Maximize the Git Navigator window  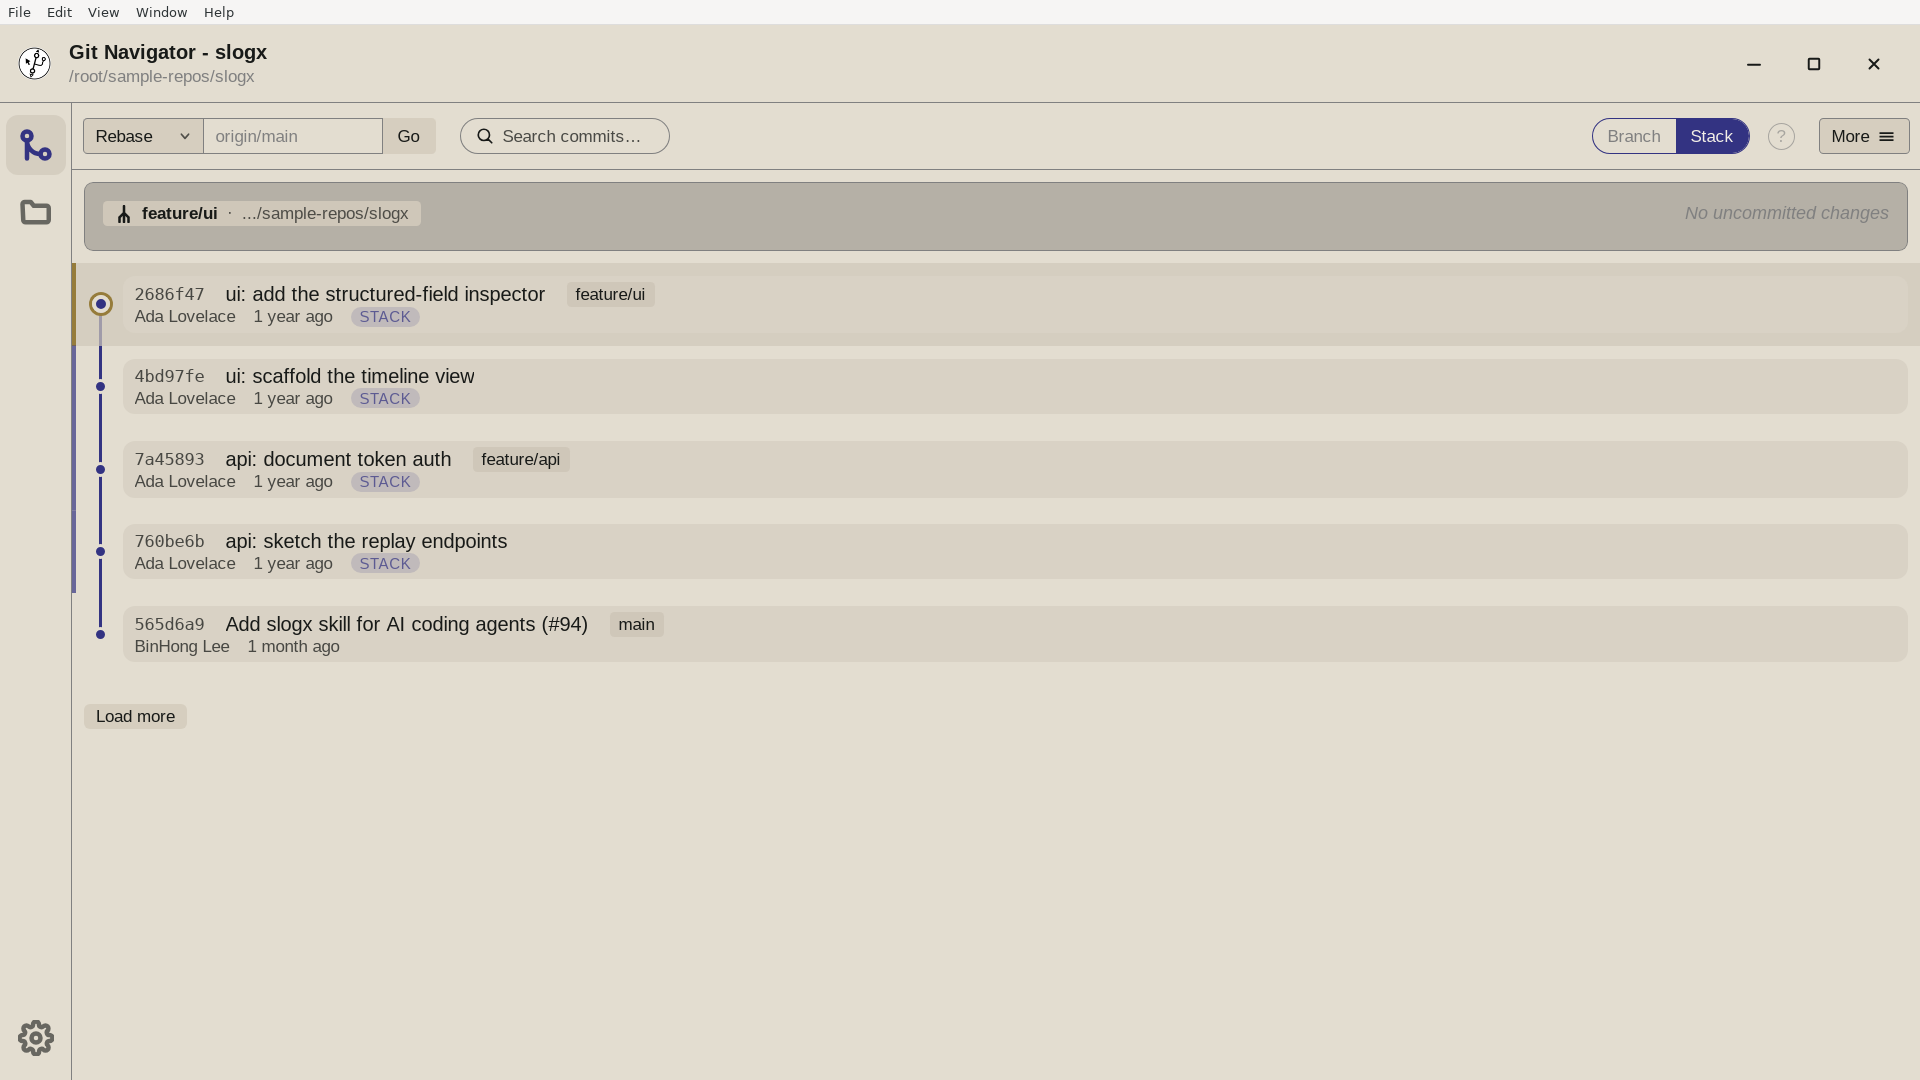[x=1814, y=64]
